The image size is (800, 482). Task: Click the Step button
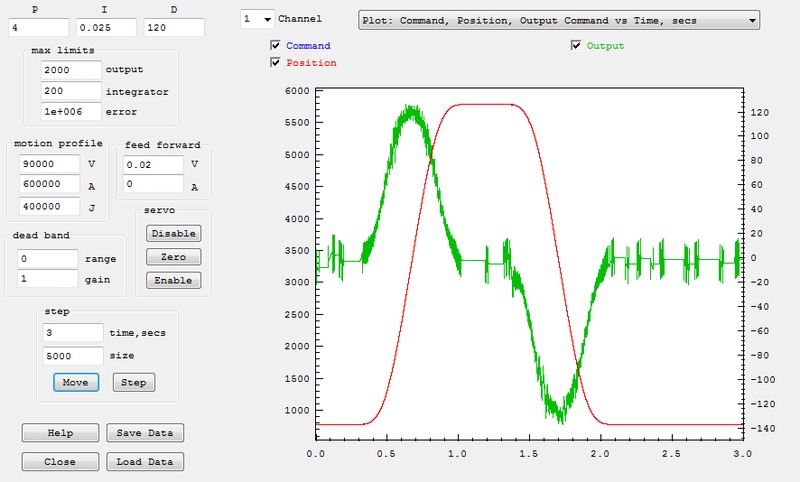tap(134, 383)
